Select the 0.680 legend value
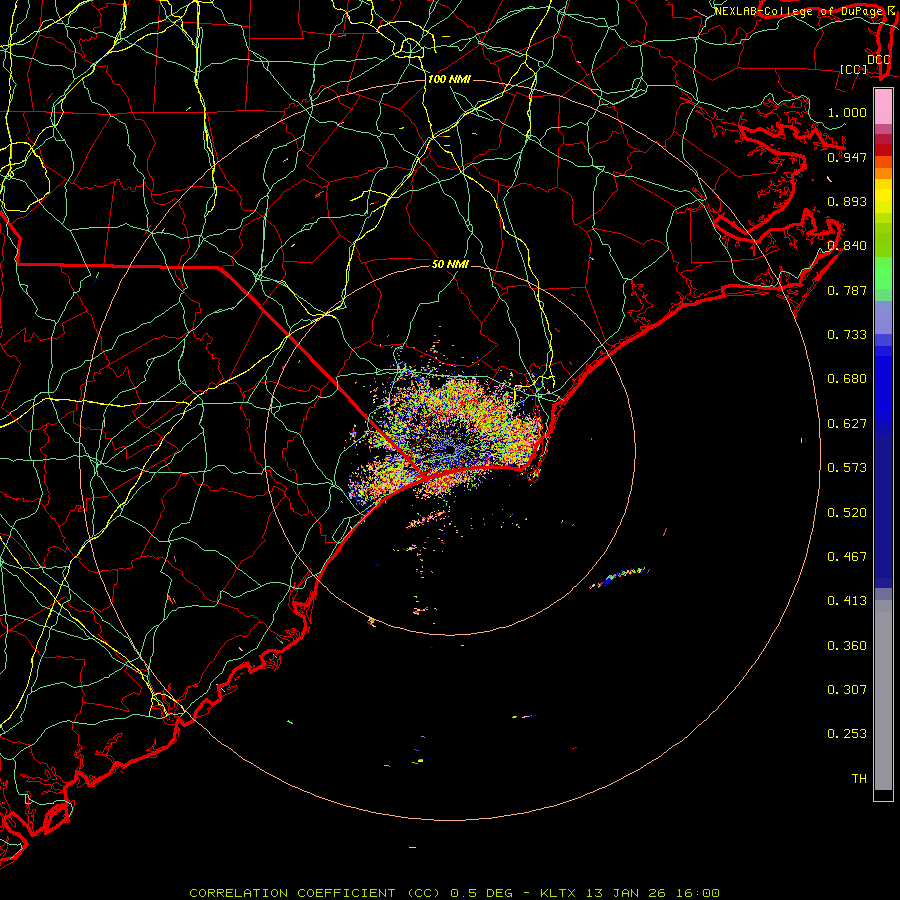This screenshot has width=900, height=900. click(847, 379)
